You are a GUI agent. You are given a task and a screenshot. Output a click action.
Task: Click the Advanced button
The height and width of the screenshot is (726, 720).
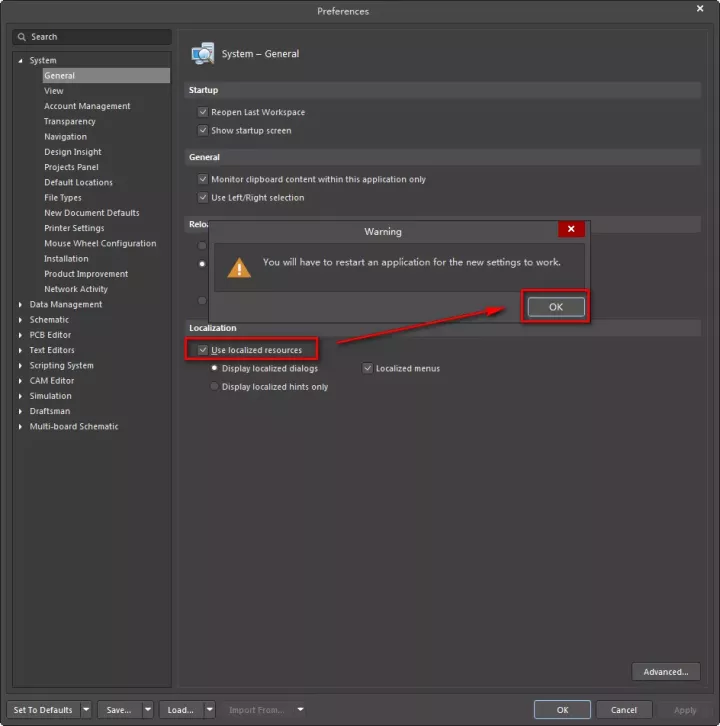[x=665, y=672]
